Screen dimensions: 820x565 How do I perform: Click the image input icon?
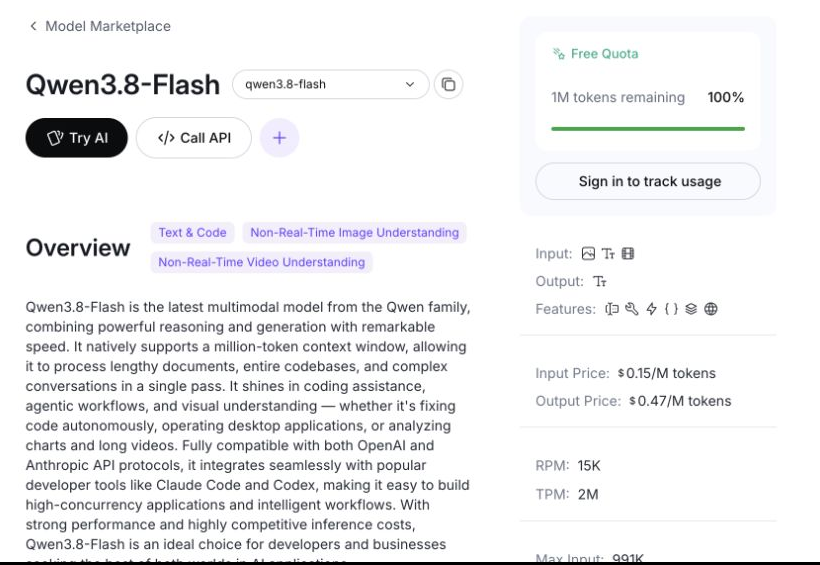tap(588, 254)
